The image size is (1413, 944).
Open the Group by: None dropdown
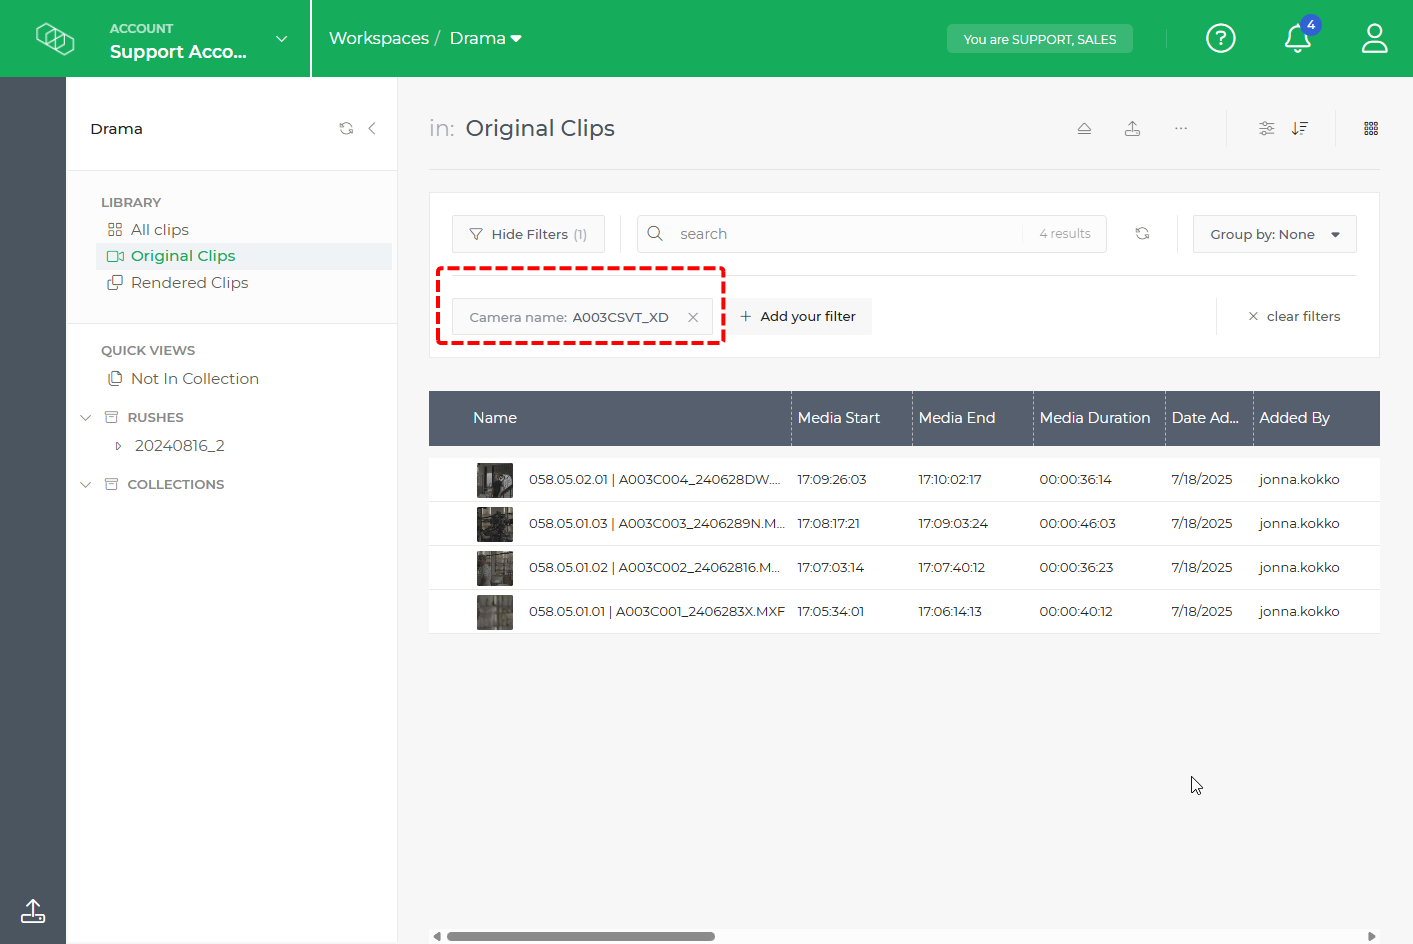coord(1274,234)
